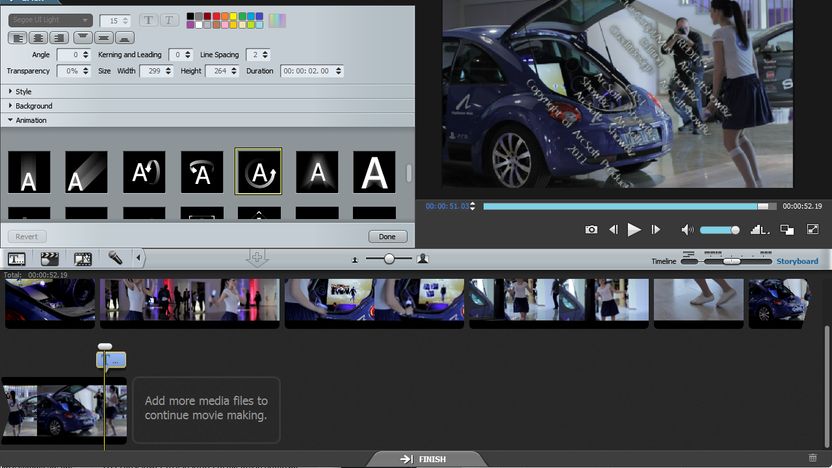This screenshot has width=832, height=468.
Task: Open the font name dropdown
Action: pyautogui.click(x=50, y=20)
